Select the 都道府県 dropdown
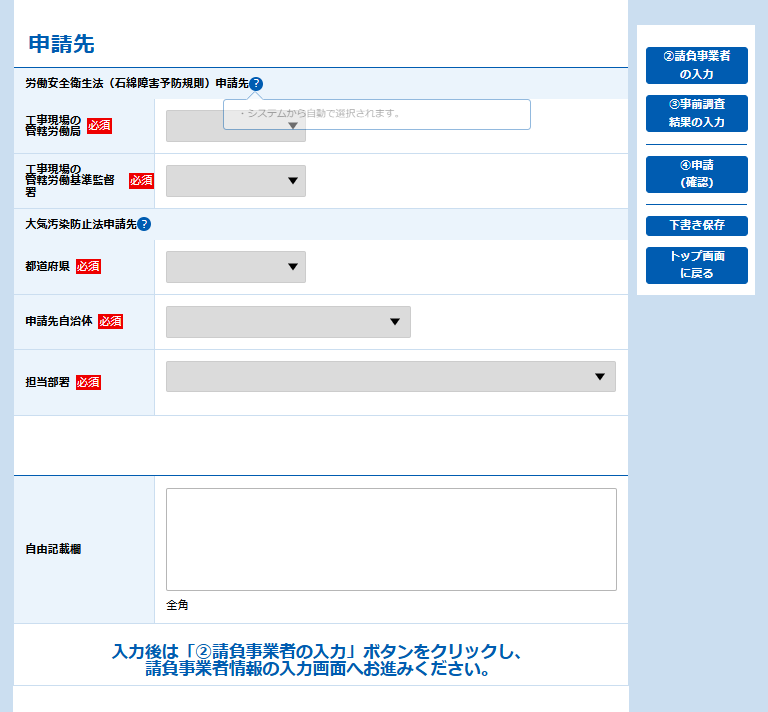Screen dimensions: 768x712 click(236, 267)
